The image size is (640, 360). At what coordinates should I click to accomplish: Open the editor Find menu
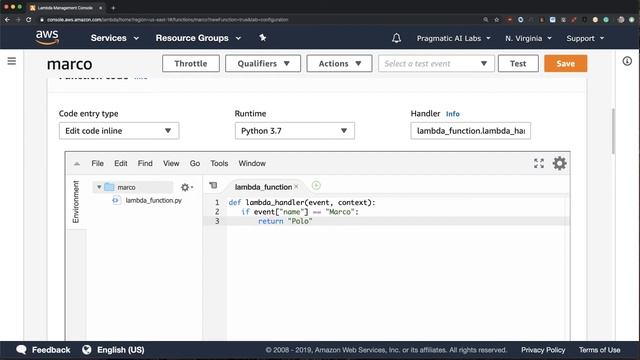point(145,163)
